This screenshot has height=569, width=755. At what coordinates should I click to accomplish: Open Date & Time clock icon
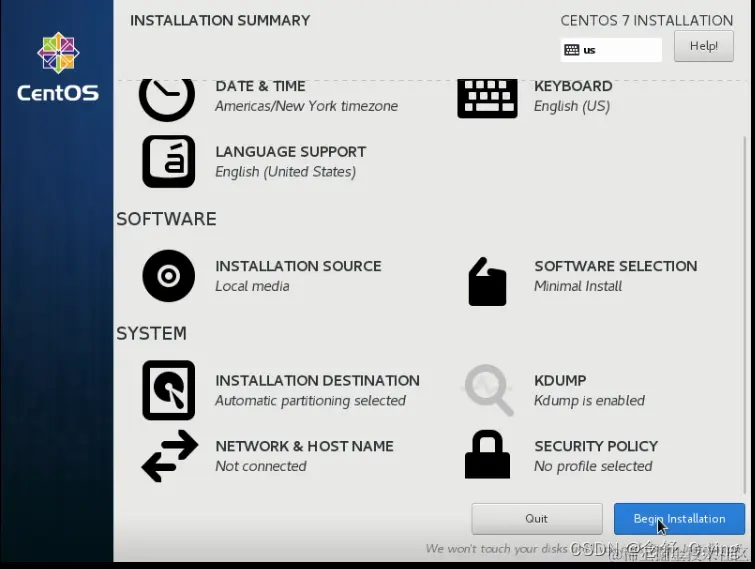coord(167,100)
